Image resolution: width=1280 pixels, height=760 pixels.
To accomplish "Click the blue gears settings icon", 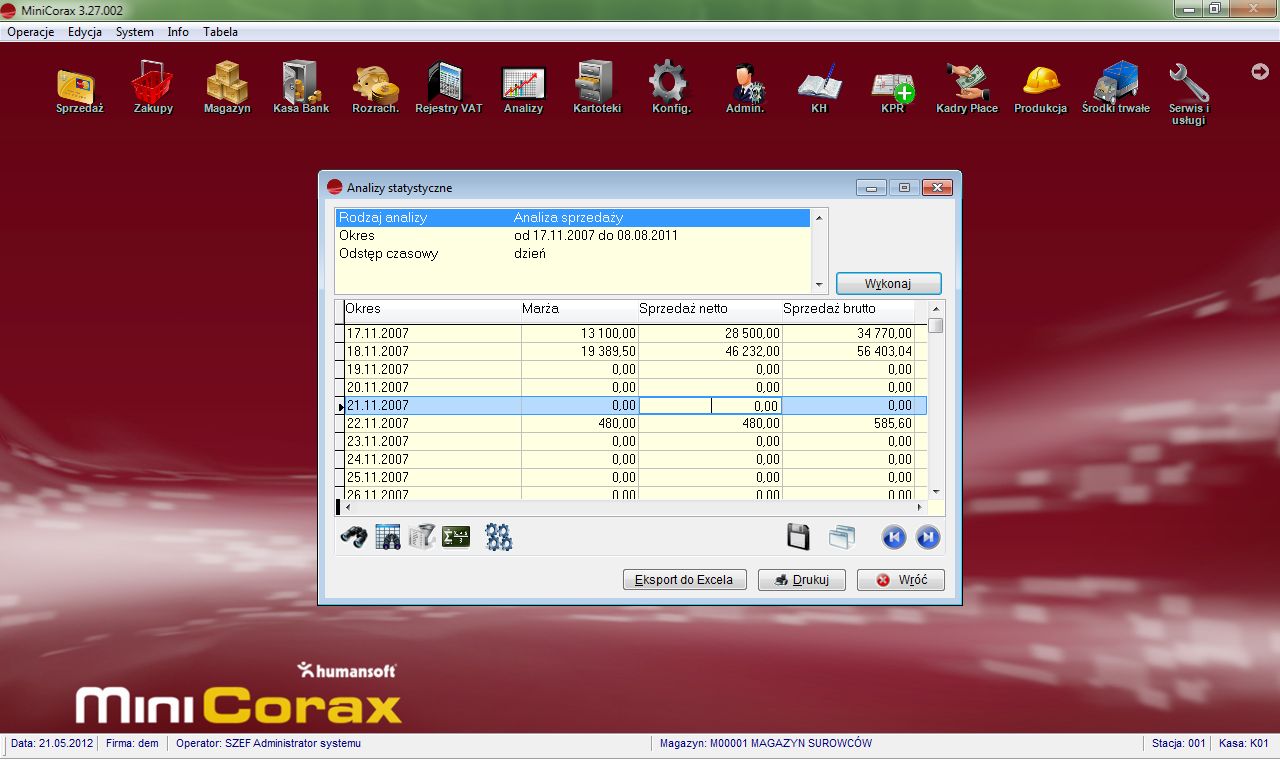I will [x=498, y=537].
